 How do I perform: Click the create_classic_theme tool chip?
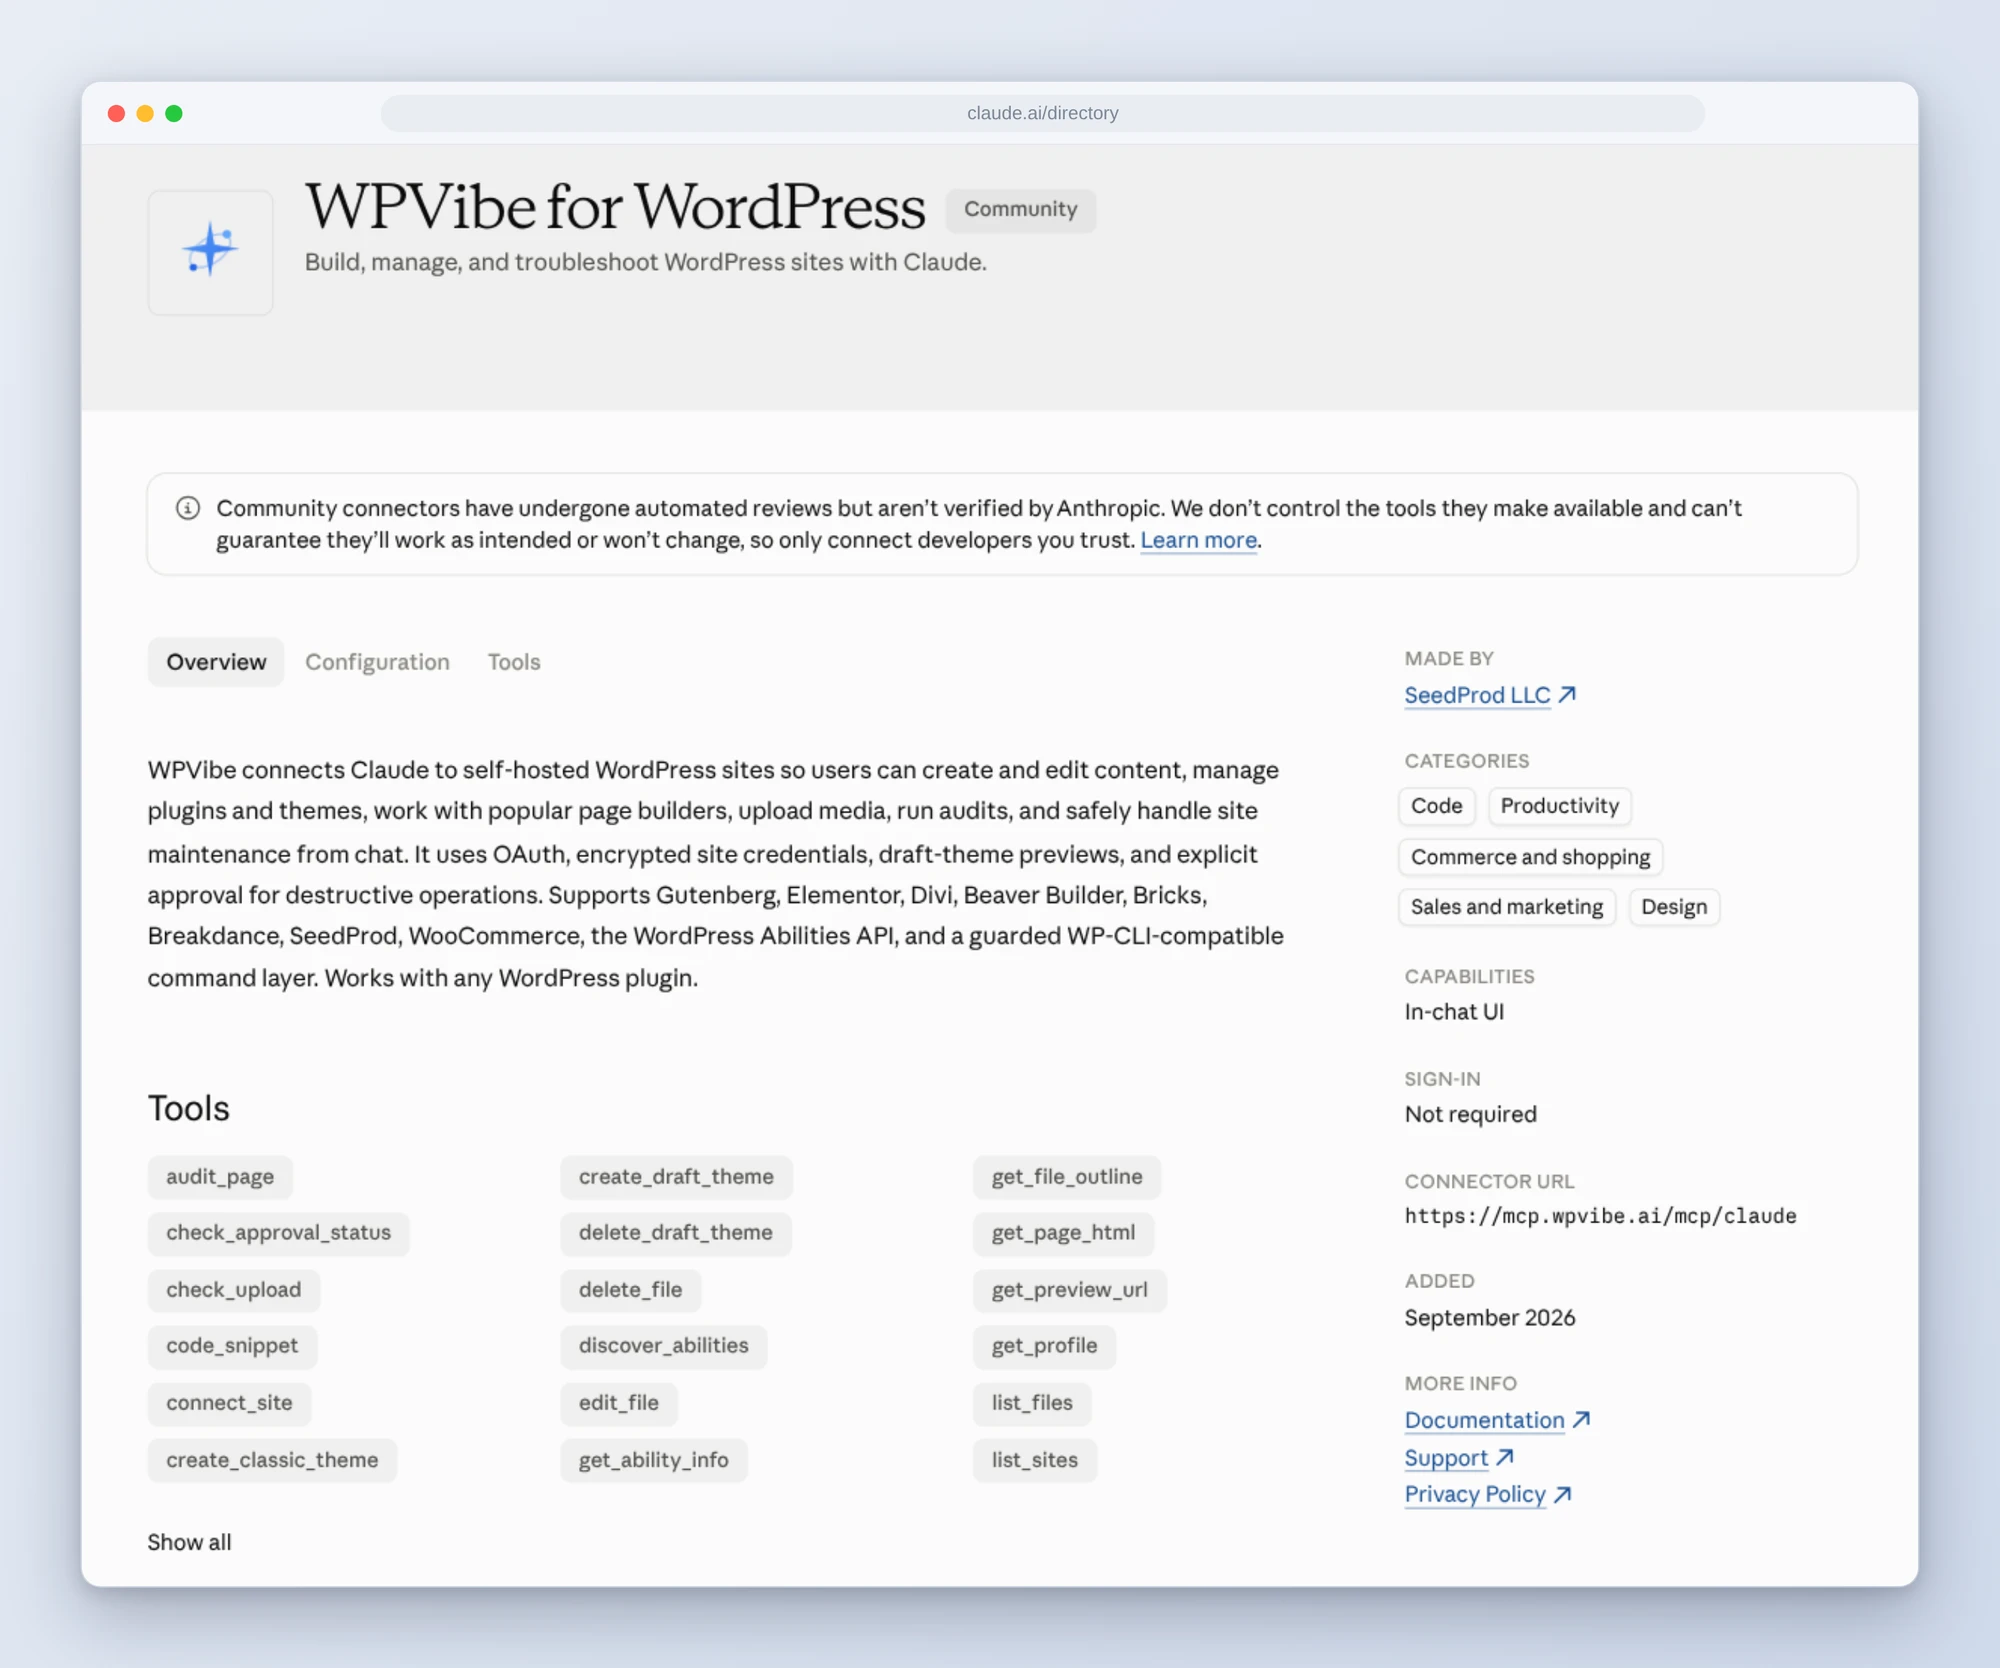[x=272, y=1460]
